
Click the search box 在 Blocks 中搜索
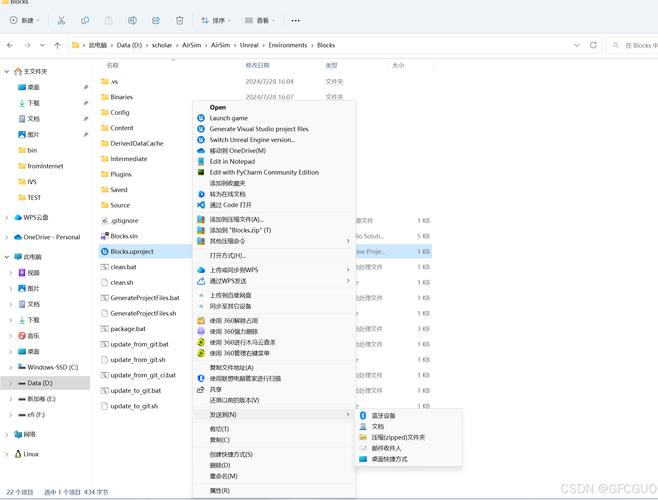click(634, 45)
